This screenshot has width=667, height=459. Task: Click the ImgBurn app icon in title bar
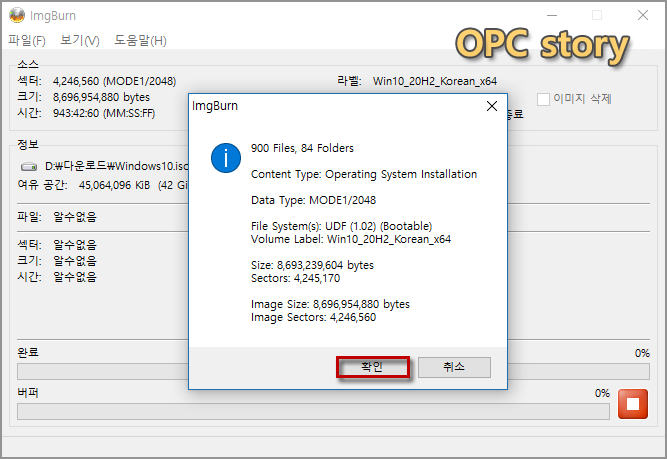[x=17, y=15]
